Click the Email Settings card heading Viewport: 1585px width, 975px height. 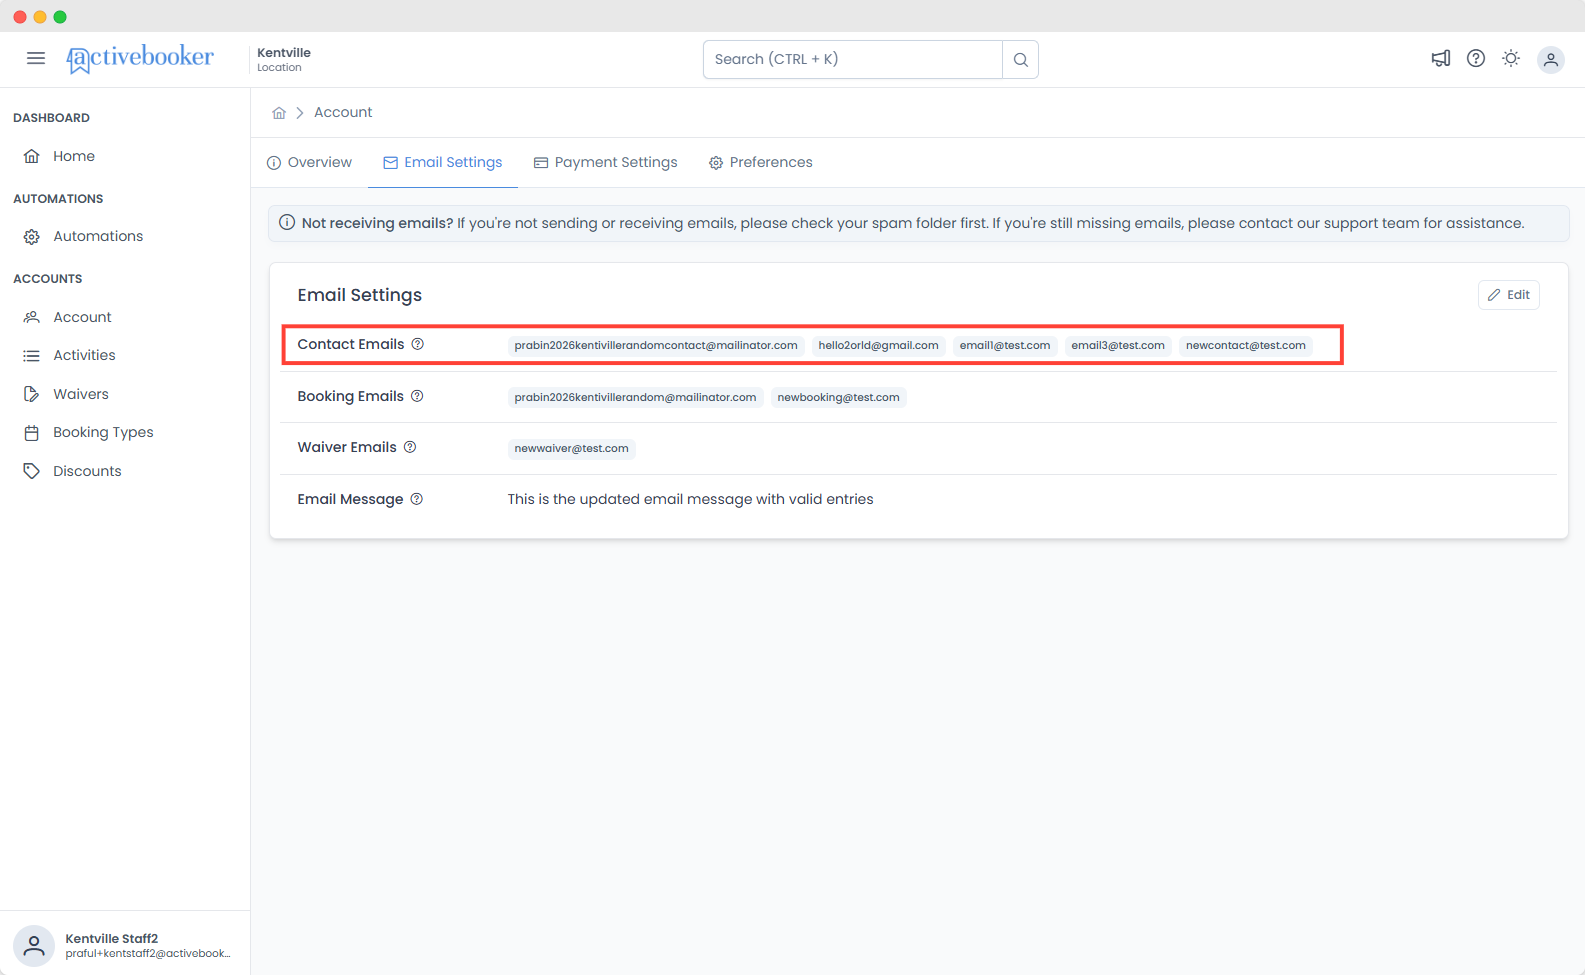click(360, 295)
